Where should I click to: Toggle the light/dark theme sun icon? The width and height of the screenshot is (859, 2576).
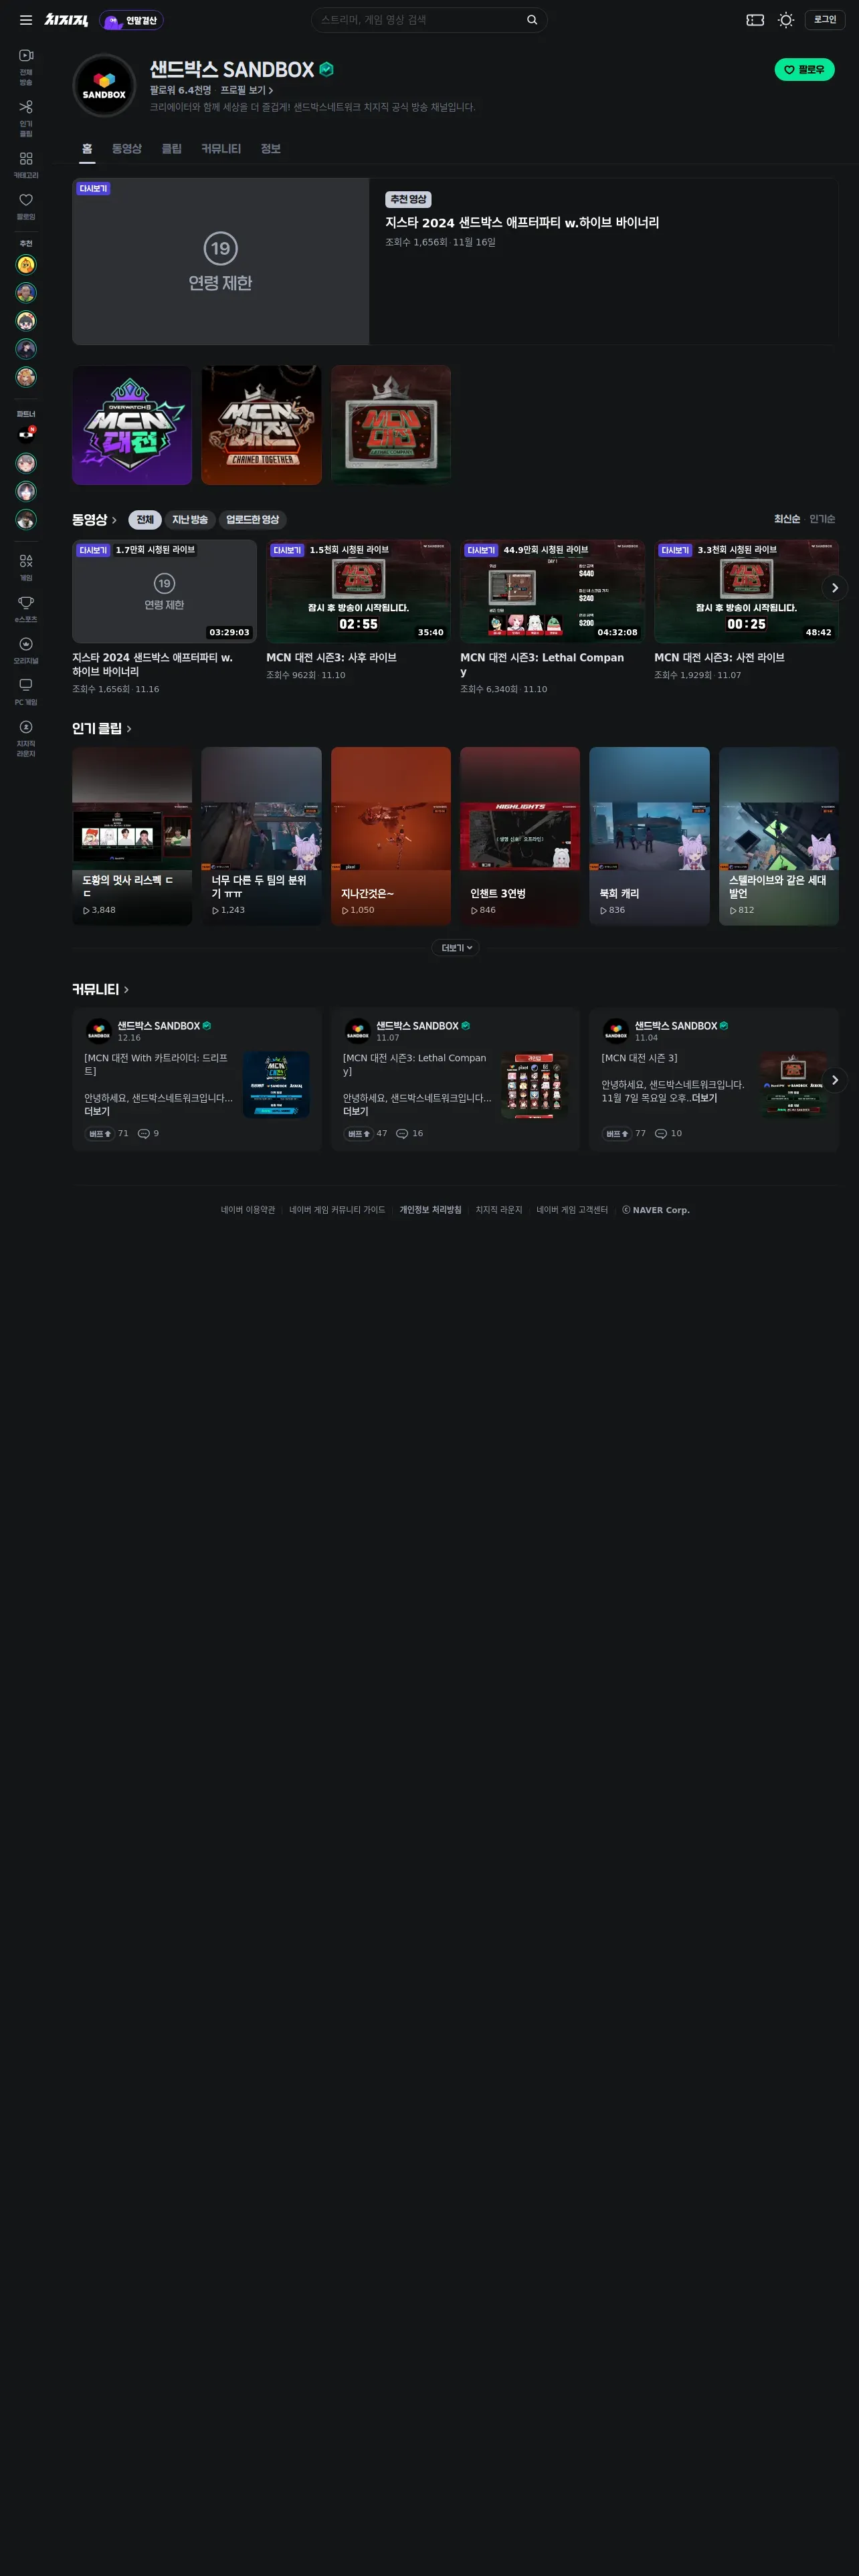click(x=786, y=20)
